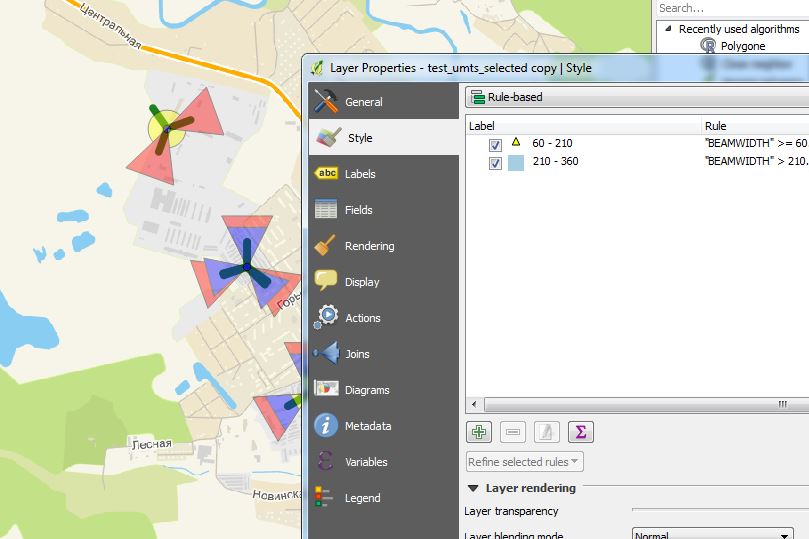This screenshot has height=539, width=809.
Task: Click the Actions gear icon
Action: (x=326, y=318)
